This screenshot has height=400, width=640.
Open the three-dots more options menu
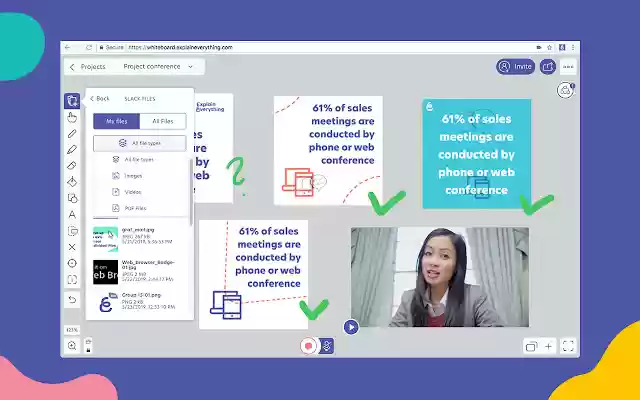568,67
